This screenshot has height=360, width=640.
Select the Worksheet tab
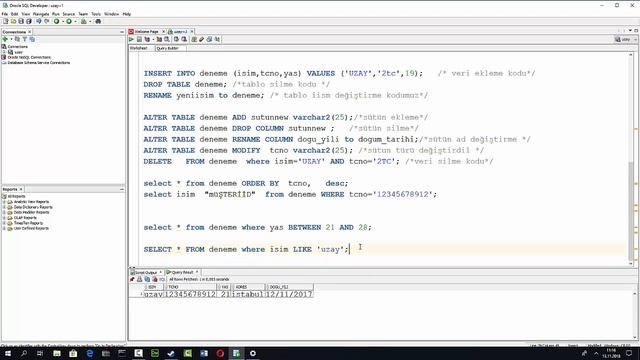(139, 48)
